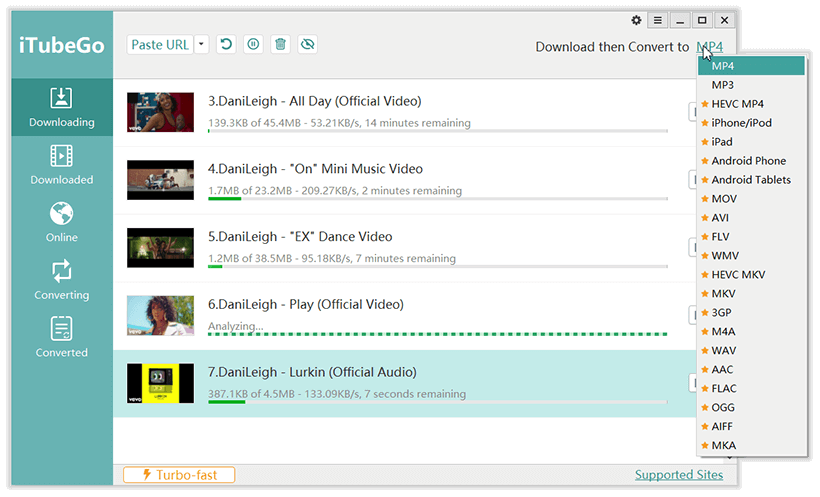Click the Paste URL button
This screenshot has width=820, height=497.
pyautogui.click(x=160, y=44)
